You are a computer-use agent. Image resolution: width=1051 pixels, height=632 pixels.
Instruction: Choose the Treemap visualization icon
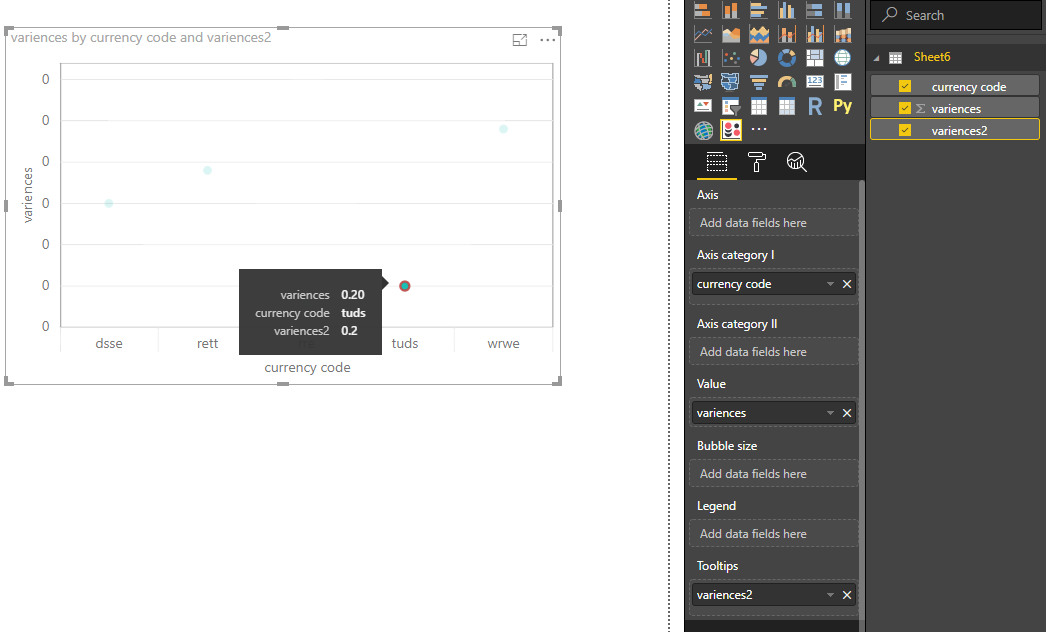click(x=815, y=58)
